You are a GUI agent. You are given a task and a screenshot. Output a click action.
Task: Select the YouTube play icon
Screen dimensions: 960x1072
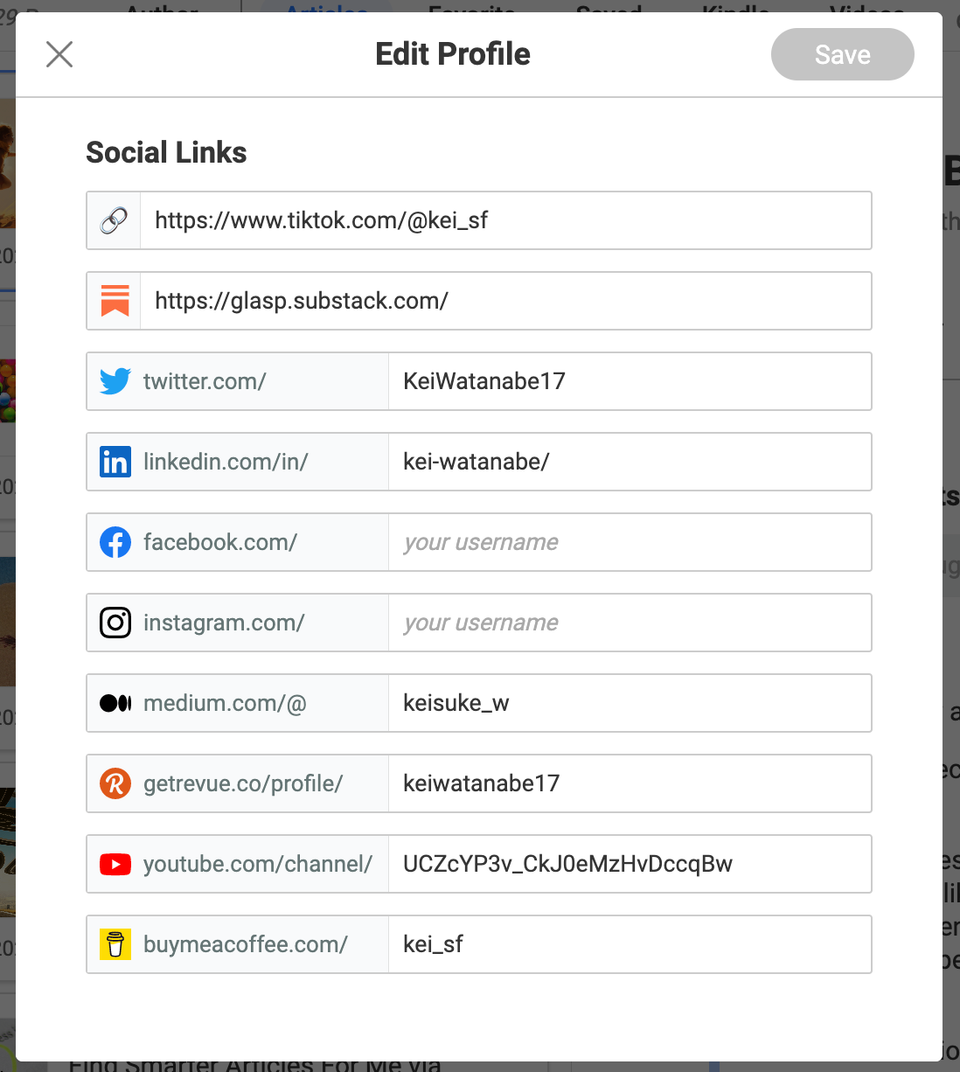115,864
